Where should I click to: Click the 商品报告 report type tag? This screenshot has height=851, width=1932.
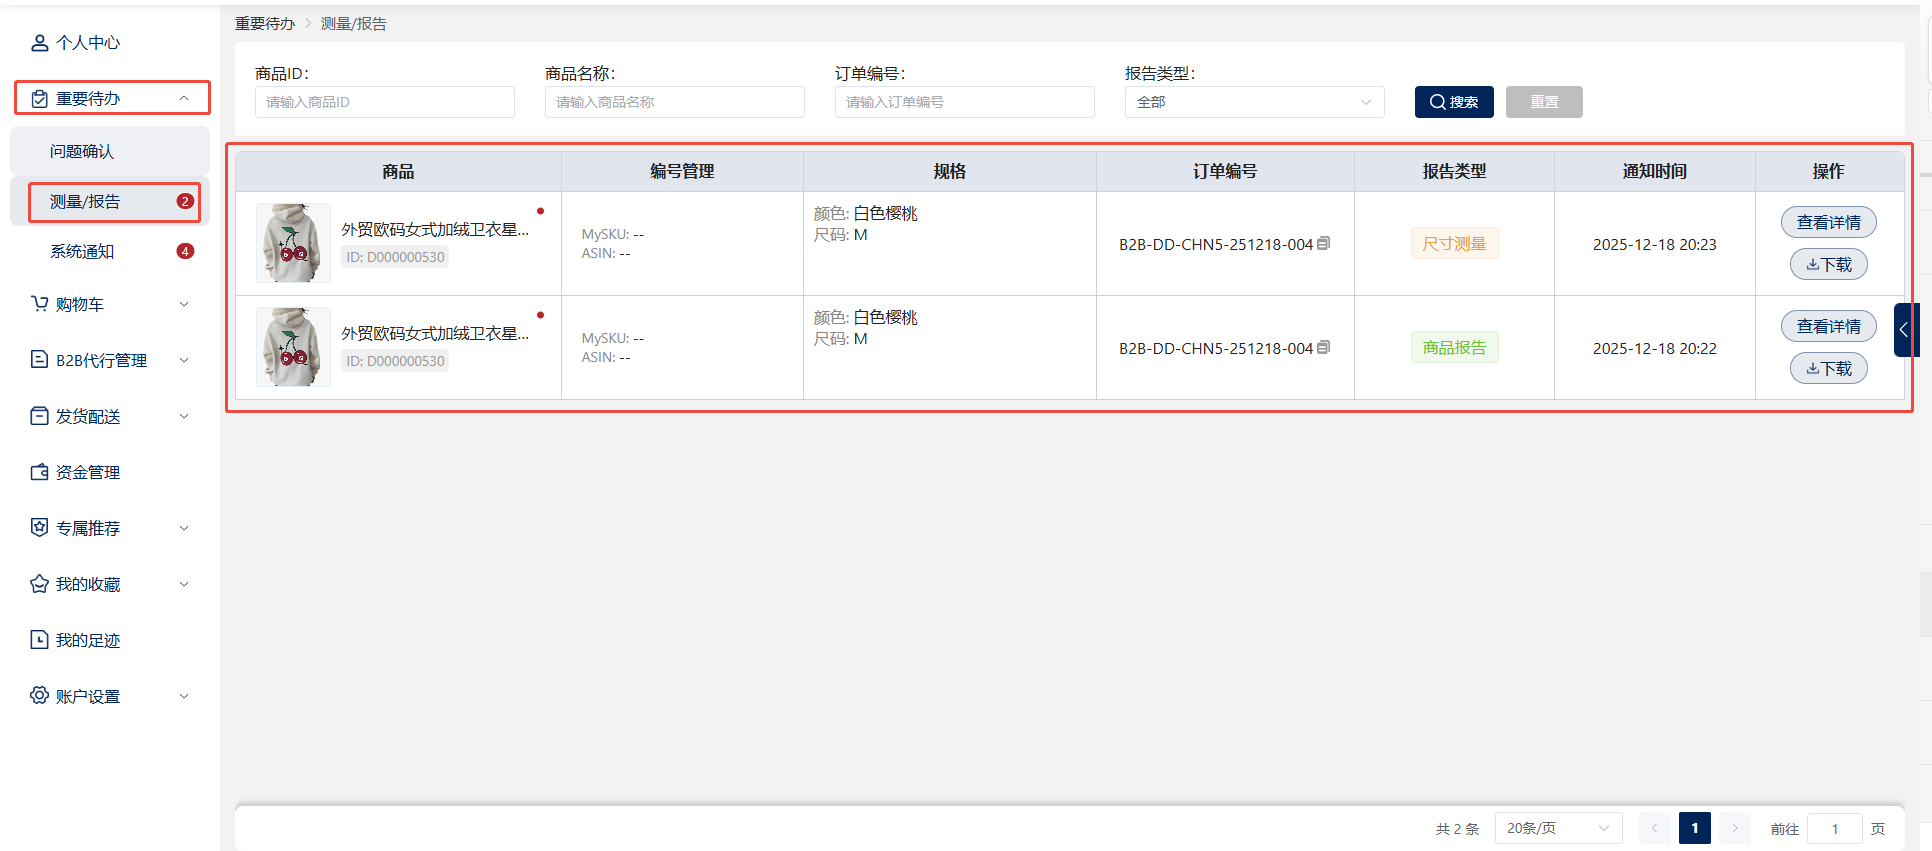1454,347
